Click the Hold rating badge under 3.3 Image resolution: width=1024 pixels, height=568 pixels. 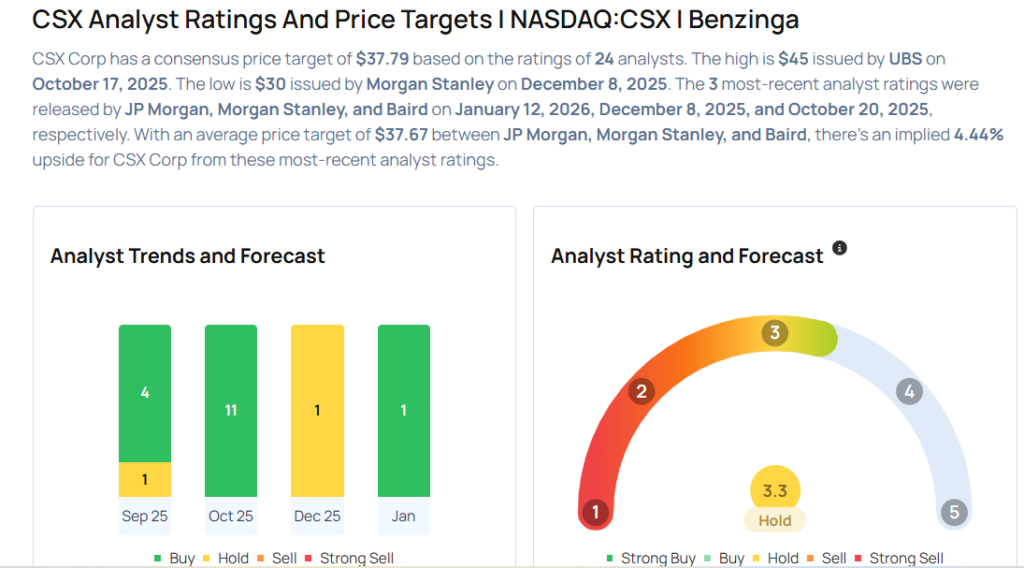coord(774,521)
